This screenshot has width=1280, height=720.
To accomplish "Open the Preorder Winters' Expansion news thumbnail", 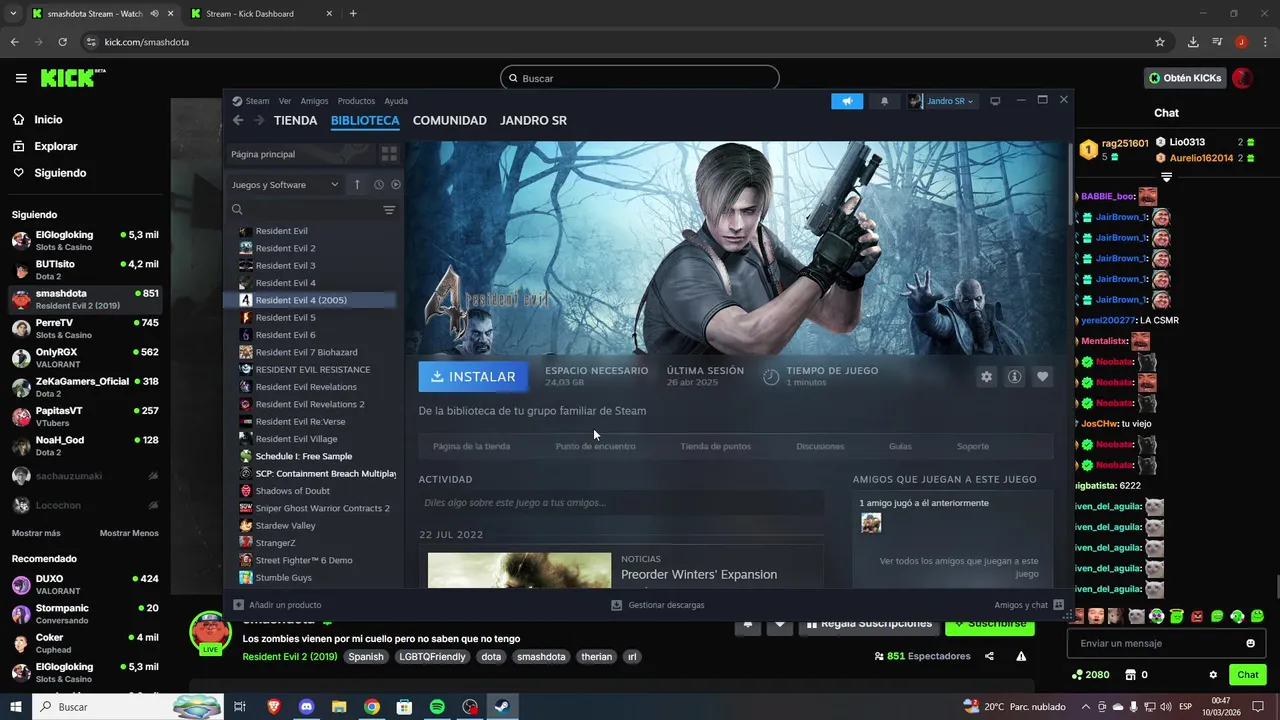I will coord(519,570).
